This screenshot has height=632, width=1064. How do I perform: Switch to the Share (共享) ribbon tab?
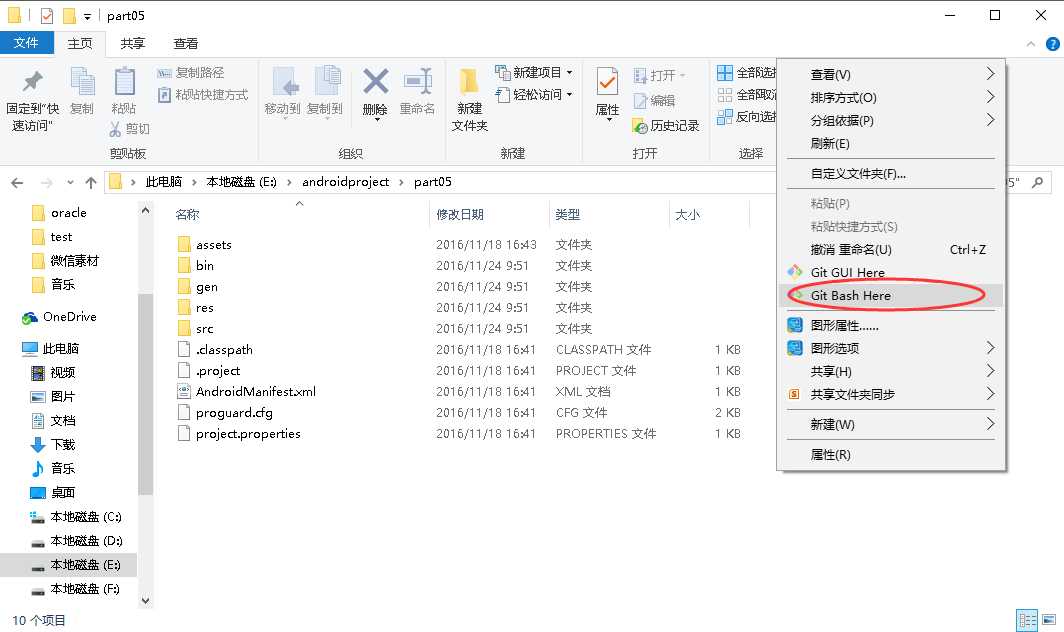click(132, 43)
